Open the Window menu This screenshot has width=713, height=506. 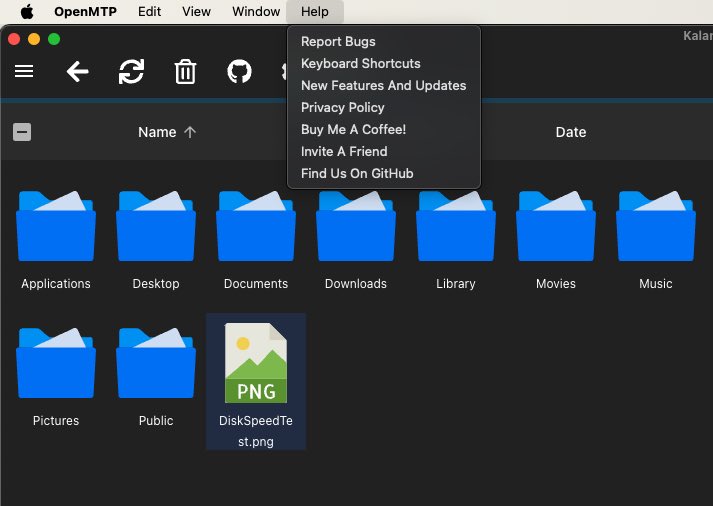click(256, 11)
